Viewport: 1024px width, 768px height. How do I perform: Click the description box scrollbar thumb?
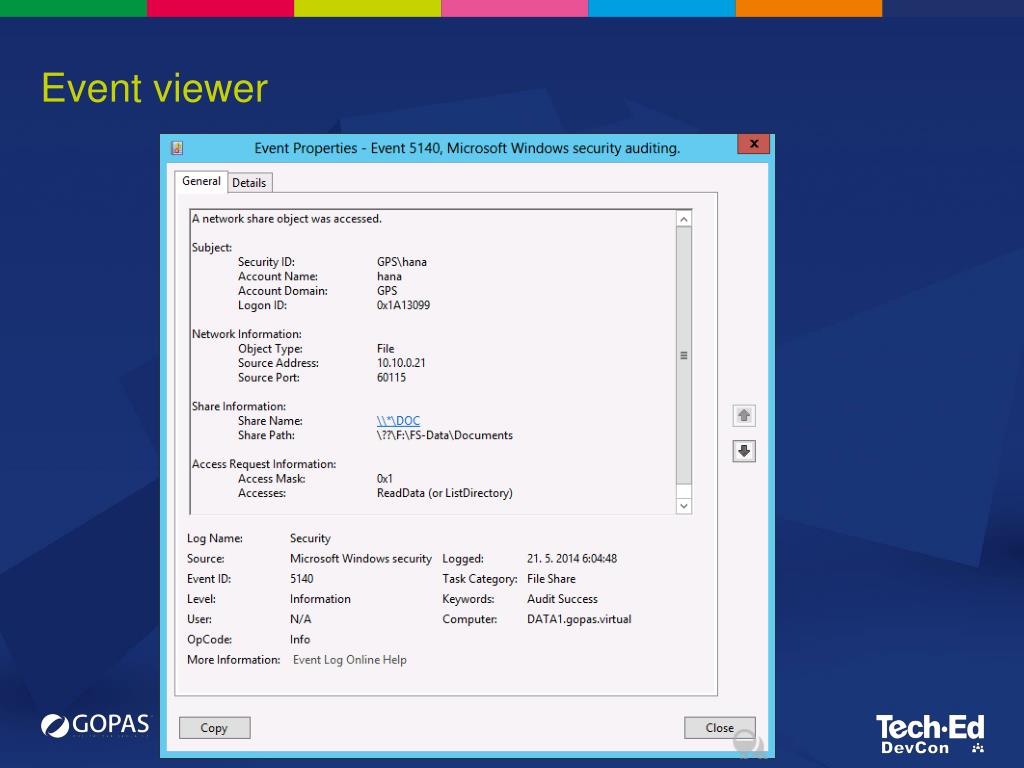point(684,355)
